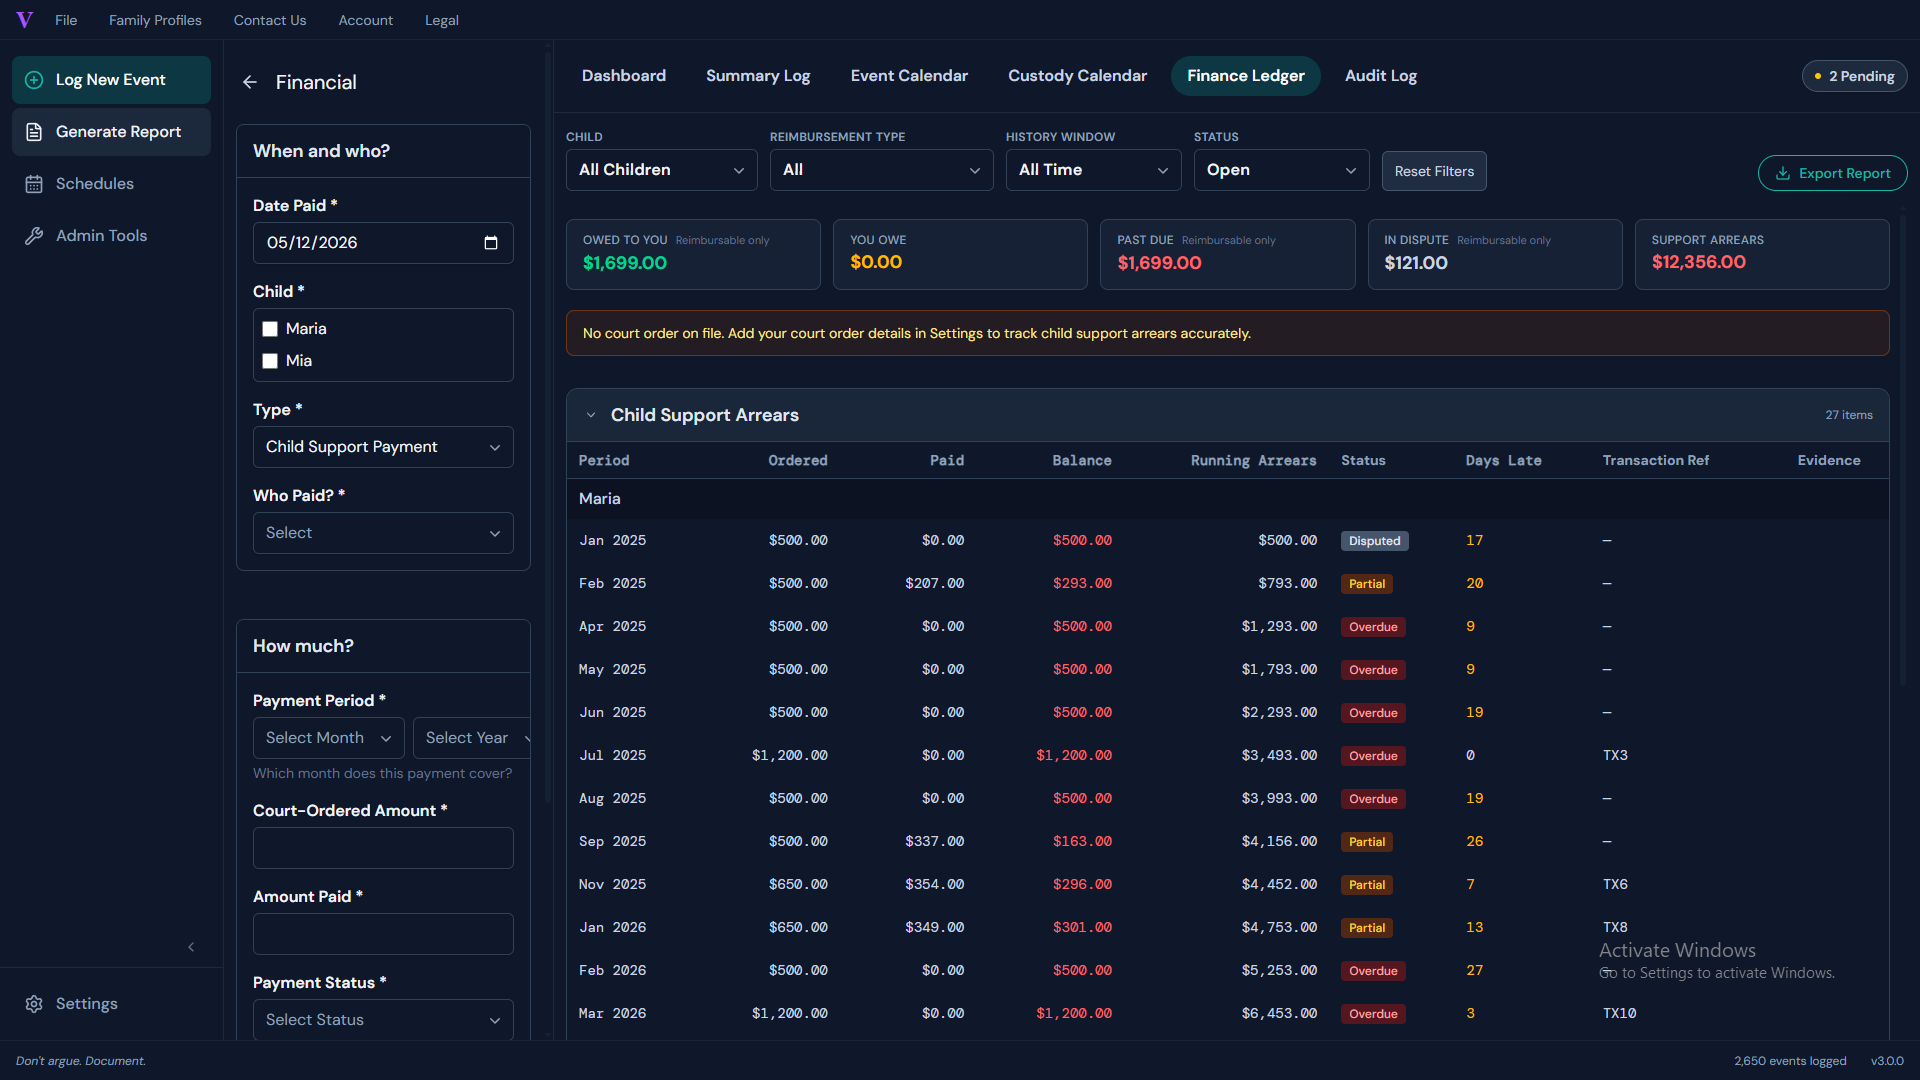The width and height of the screenshot is (1920, 1080).
Task: Open the Reimbursement Type filter dropdown
Action: pyautogui.click(x=882, y=170)
